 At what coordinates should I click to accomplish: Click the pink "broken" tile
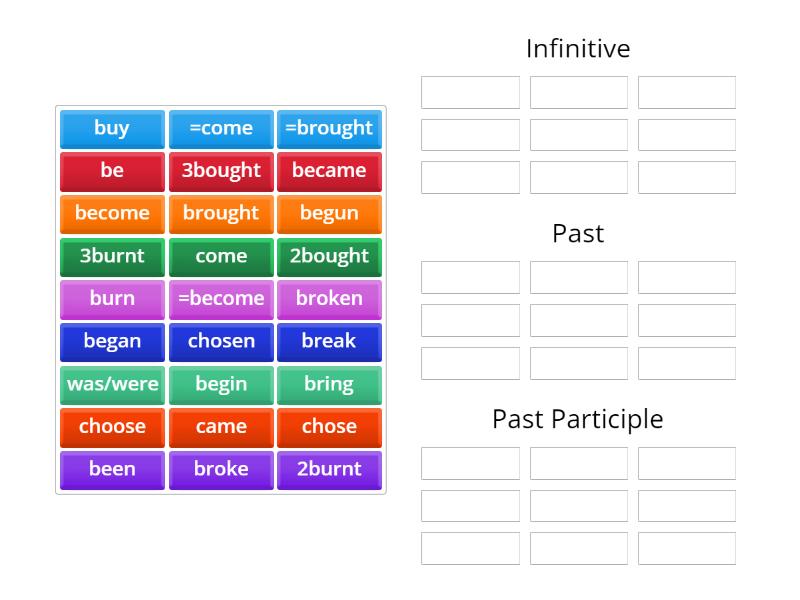point(329,299)
